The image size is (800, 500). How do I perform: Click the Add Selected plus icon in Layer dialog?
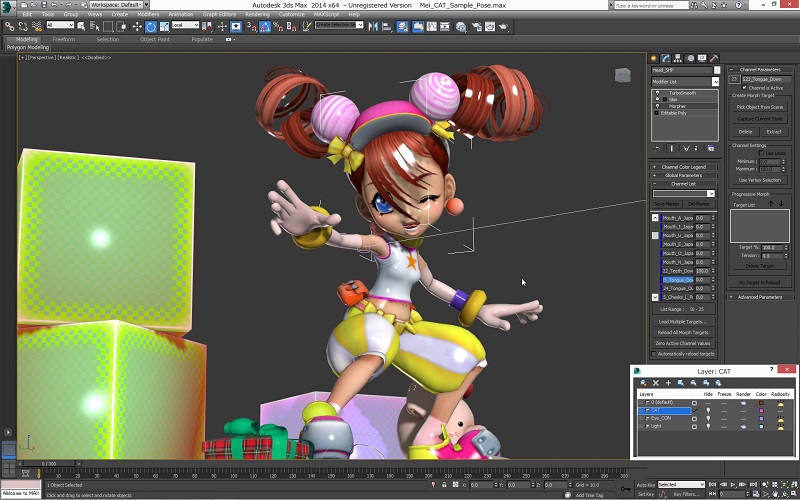click(668, 383)
